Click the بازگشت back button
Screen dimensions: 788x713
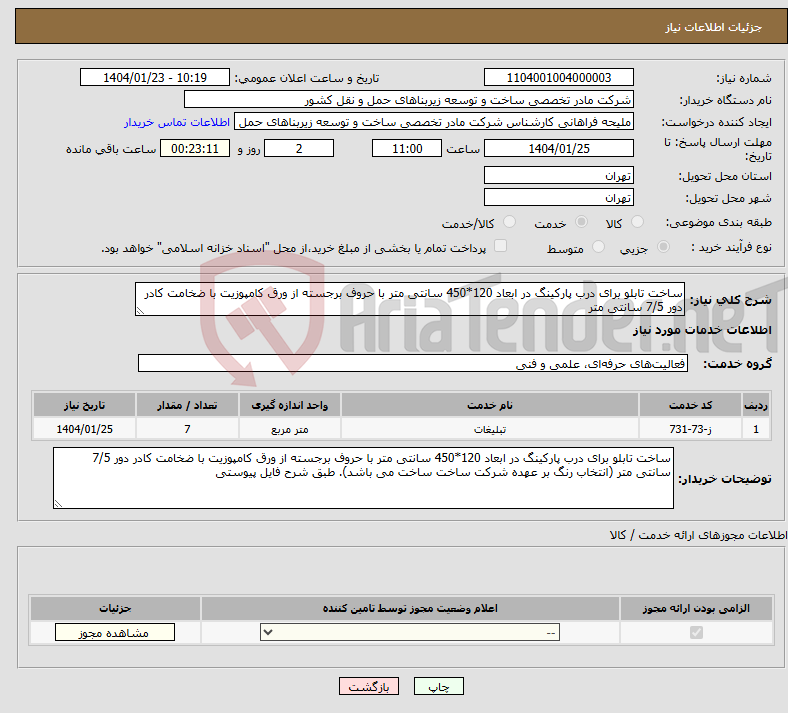tap(369, 686)
